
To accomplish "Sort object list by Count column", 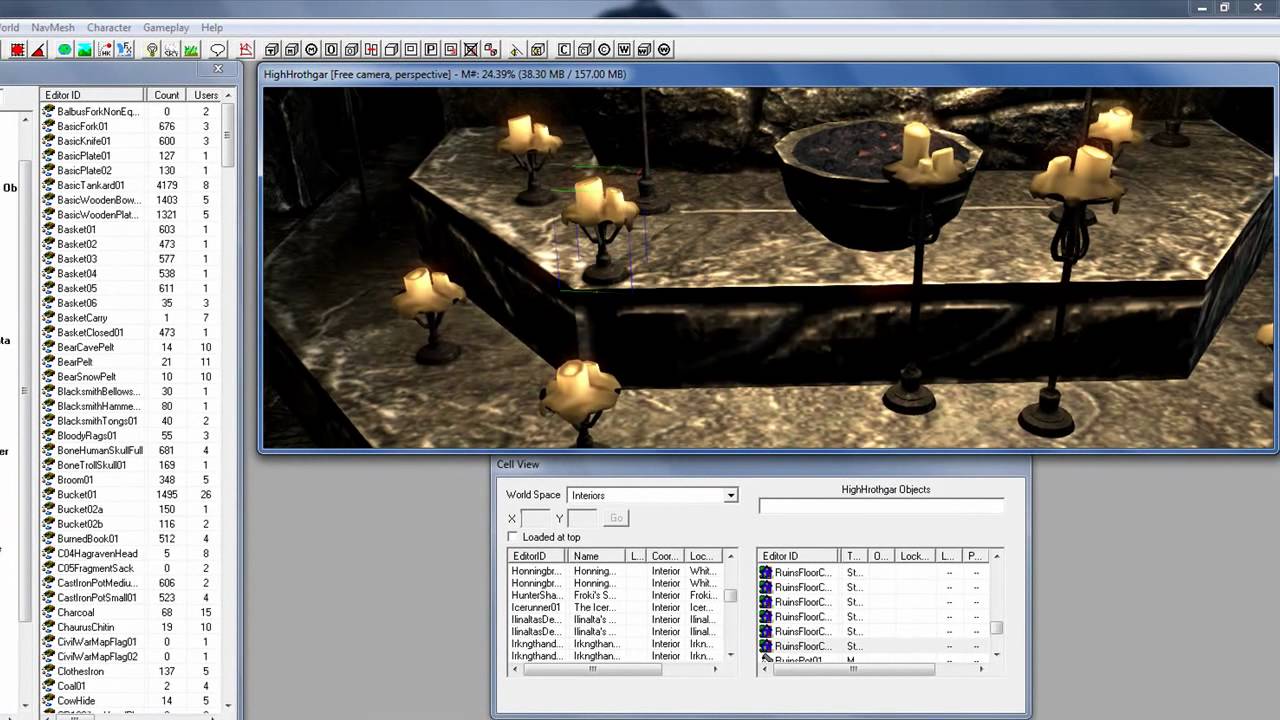I will click(x=166, y=95).
